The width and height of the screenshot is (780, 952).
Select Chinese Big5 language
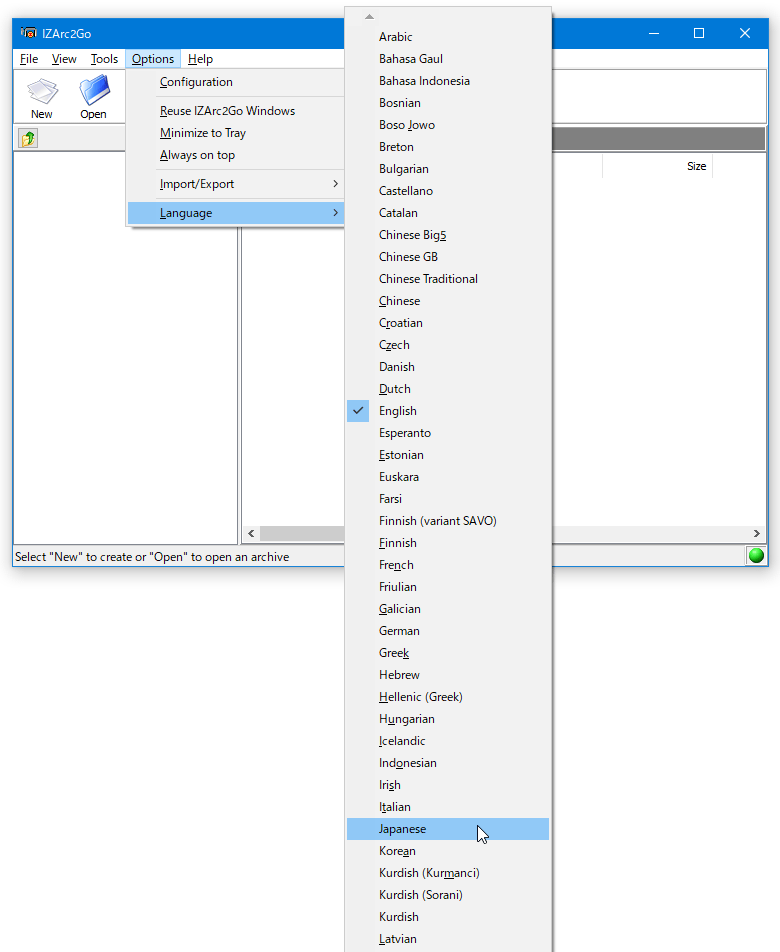point(448,235)
